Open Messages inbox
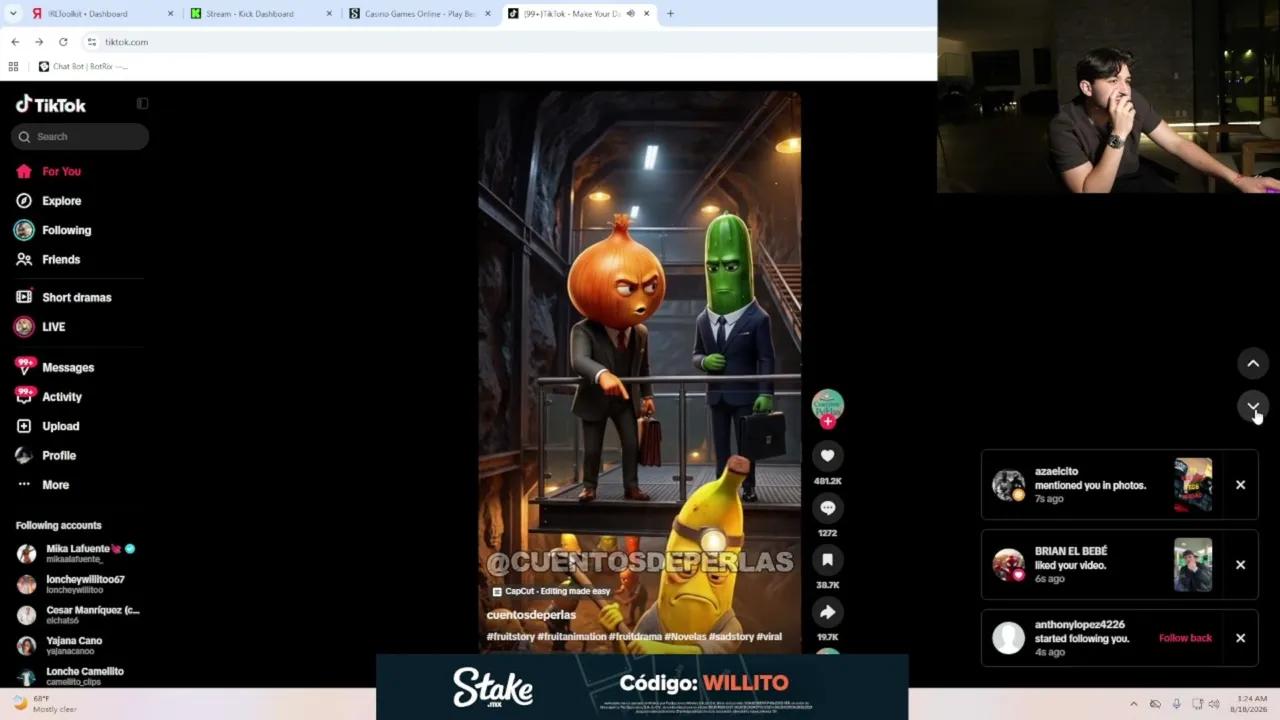This screenshot has height=720, width=1280. point(55,367)
